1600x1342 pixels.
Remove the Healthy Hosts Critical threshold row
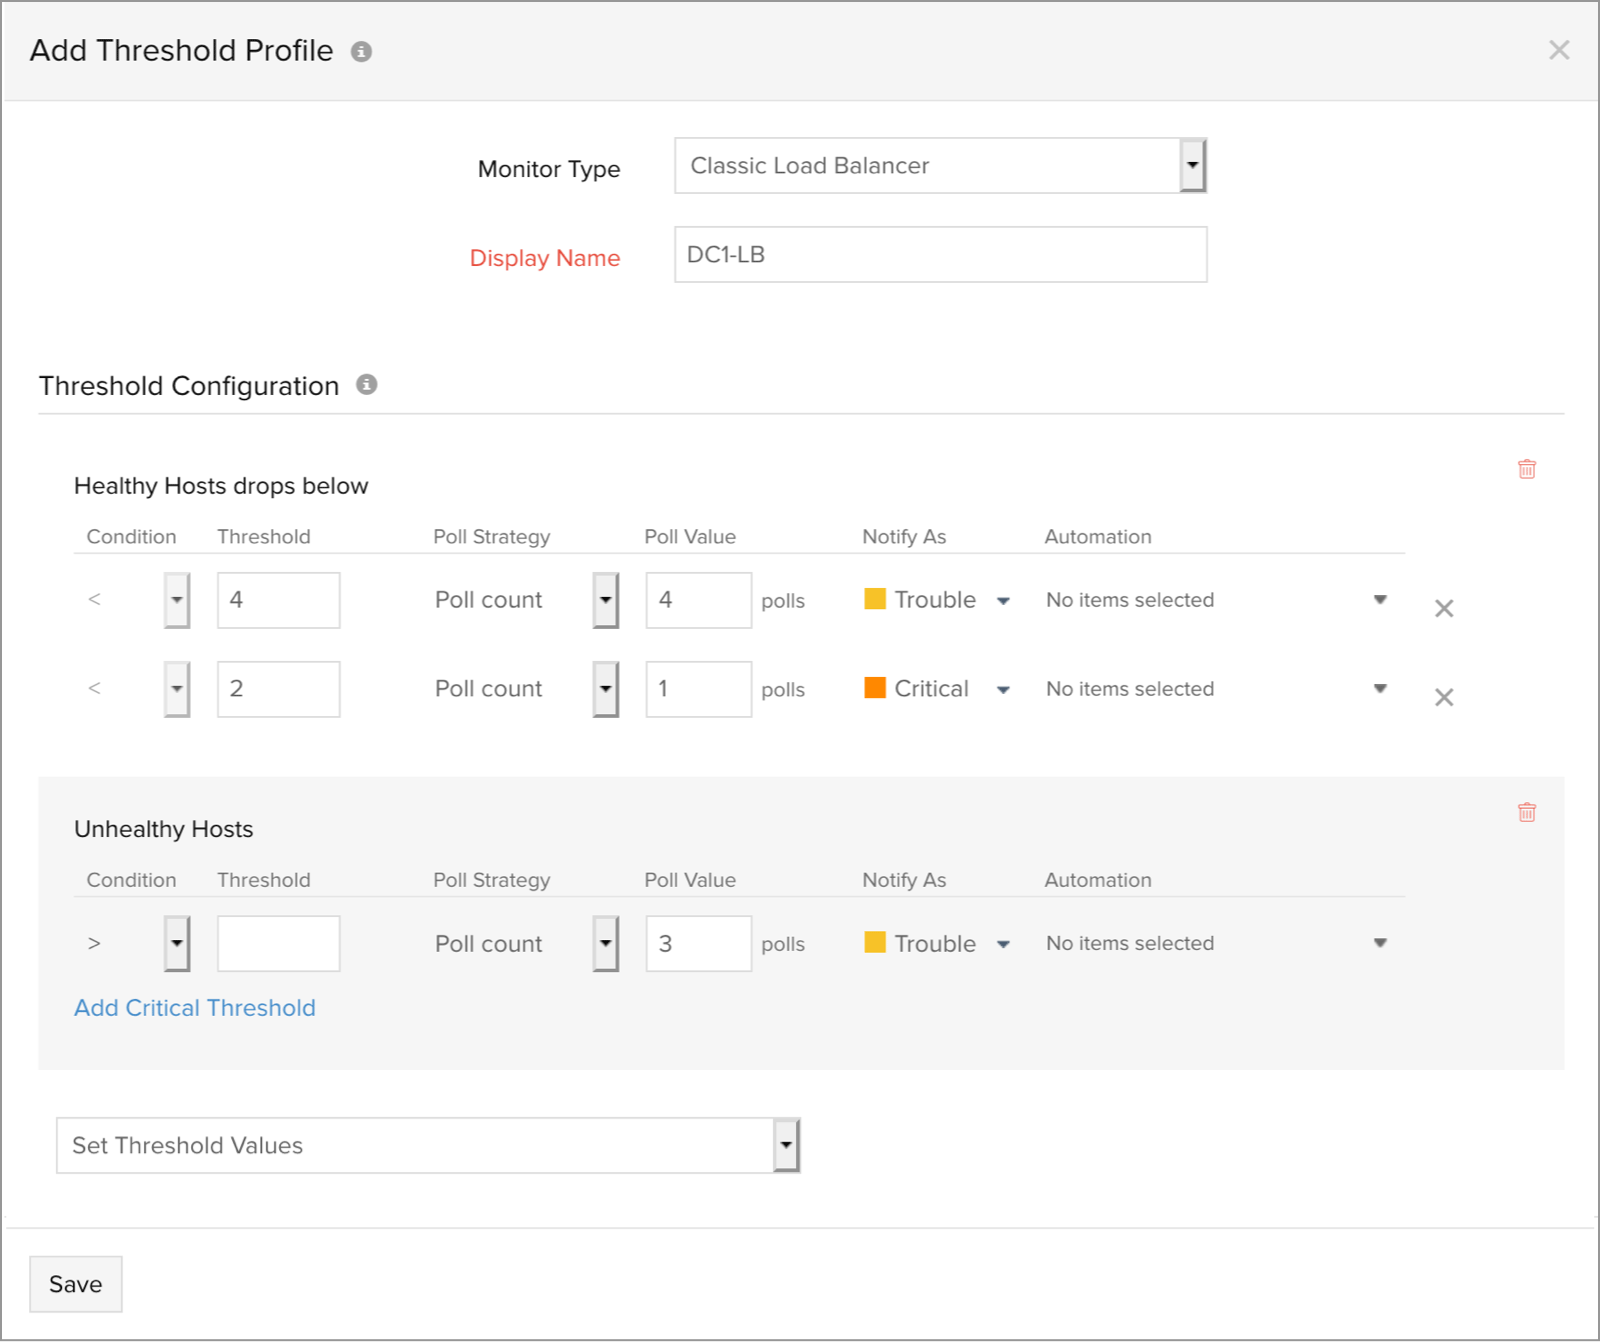pyautogui.click(x=1443, y=697)
